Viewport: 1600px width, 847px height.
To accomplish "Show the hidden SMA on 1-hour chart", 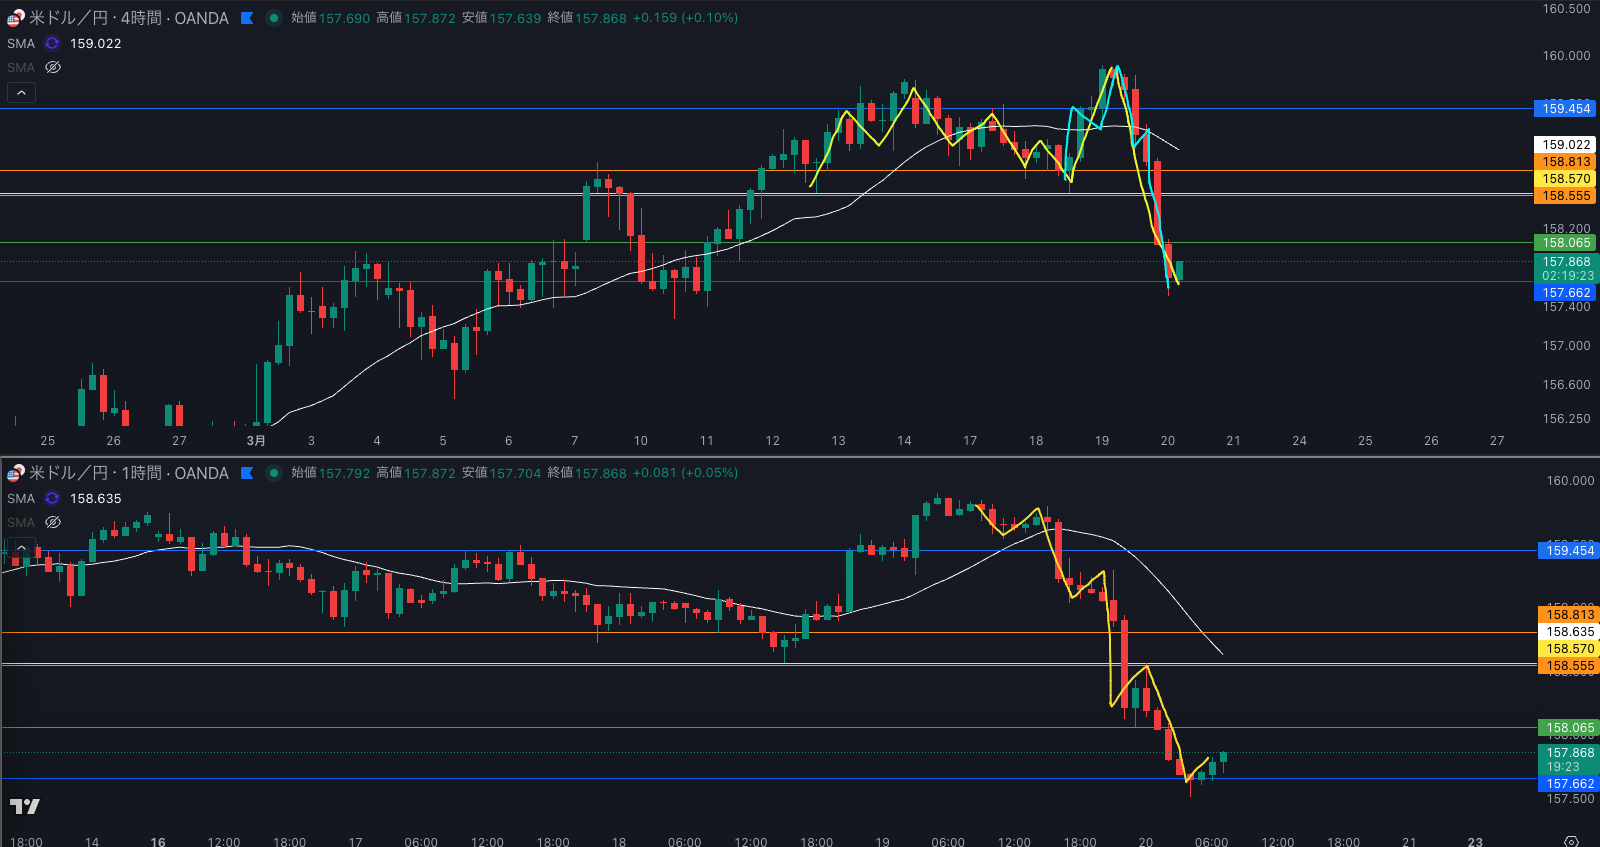I will click(x=53, y=522).
